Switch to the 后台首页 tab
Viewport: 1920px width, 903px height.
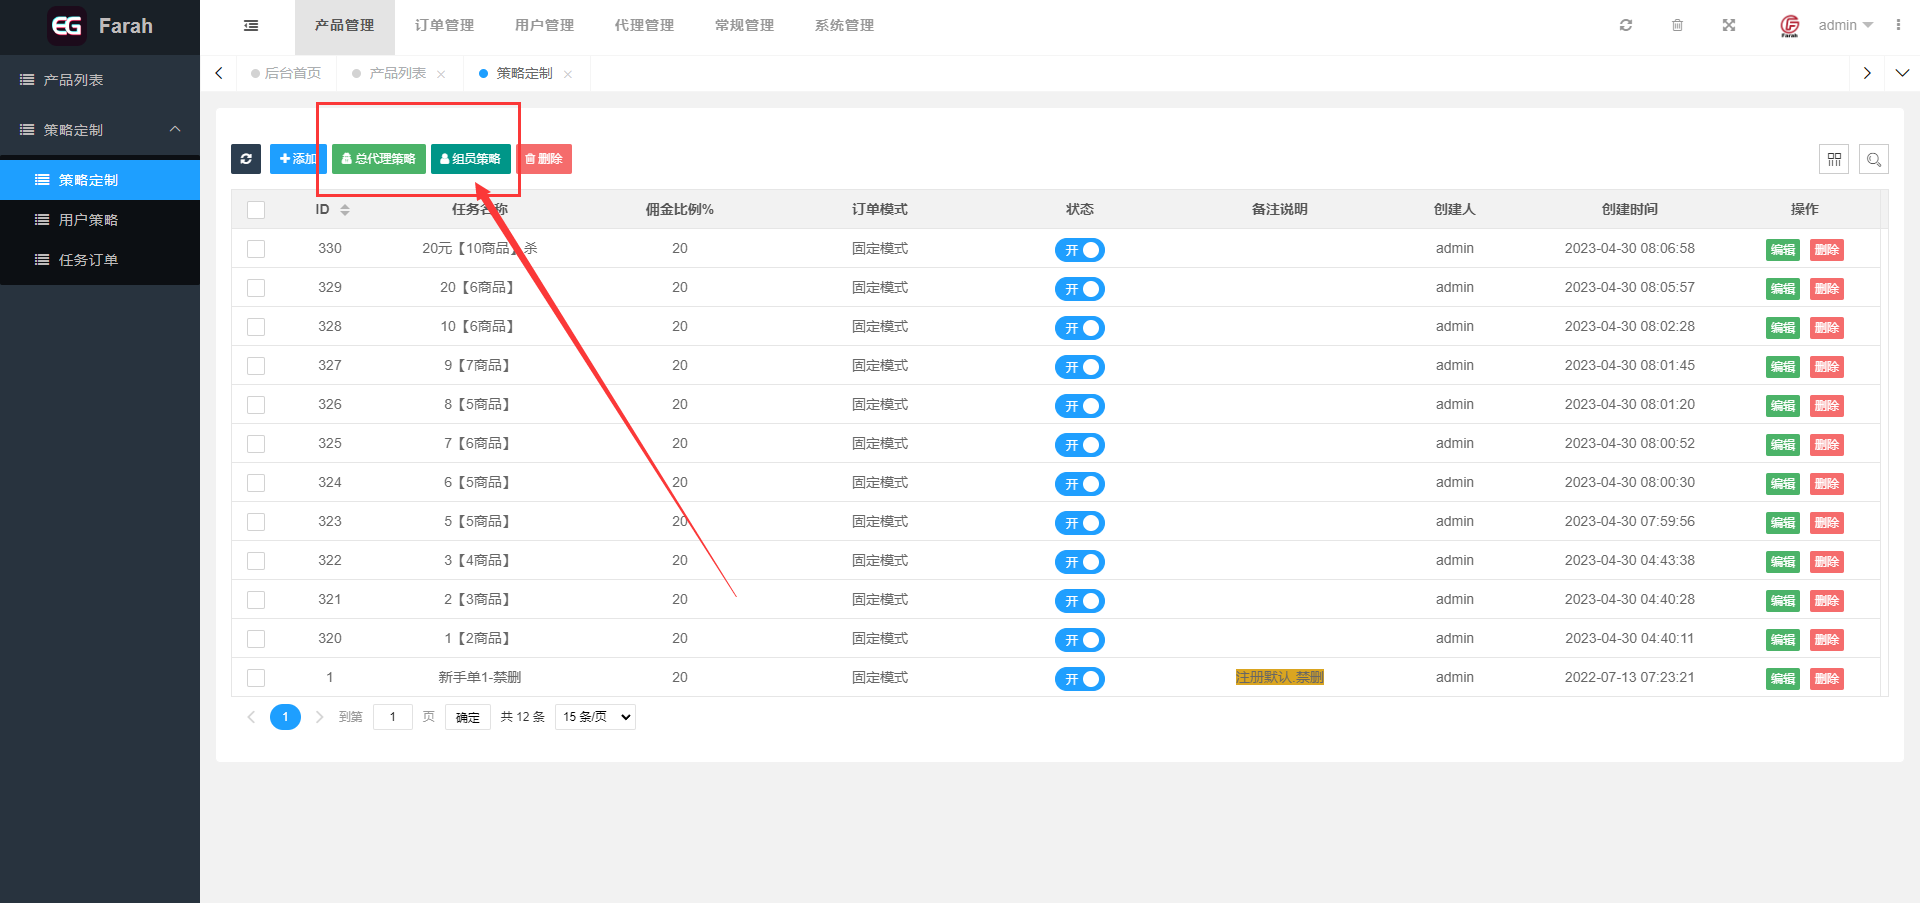click(292, 74)
